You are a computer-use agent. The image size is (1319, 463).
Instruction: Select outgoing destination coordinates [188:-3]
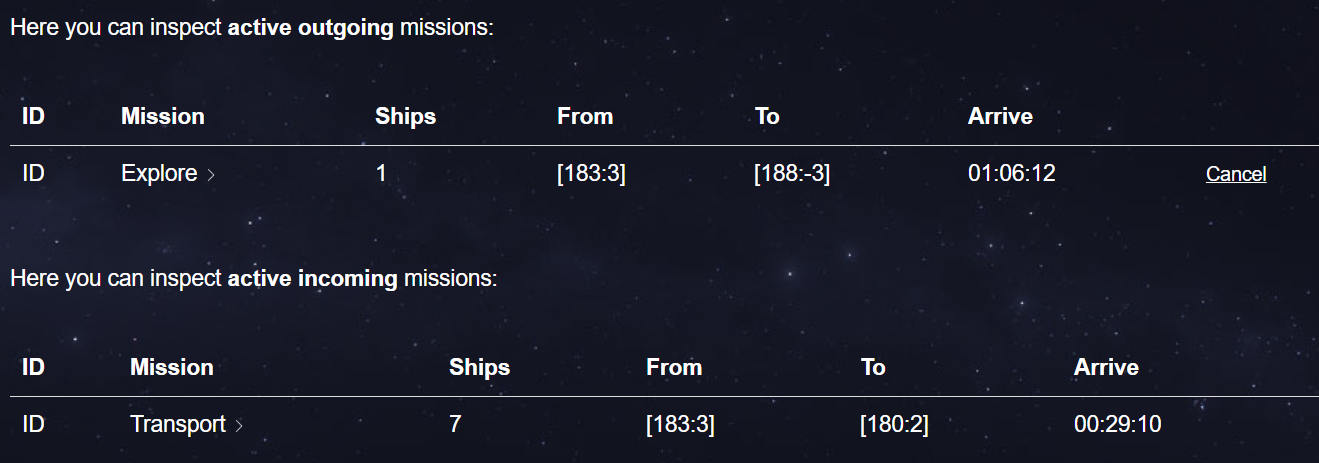[792, 174]
